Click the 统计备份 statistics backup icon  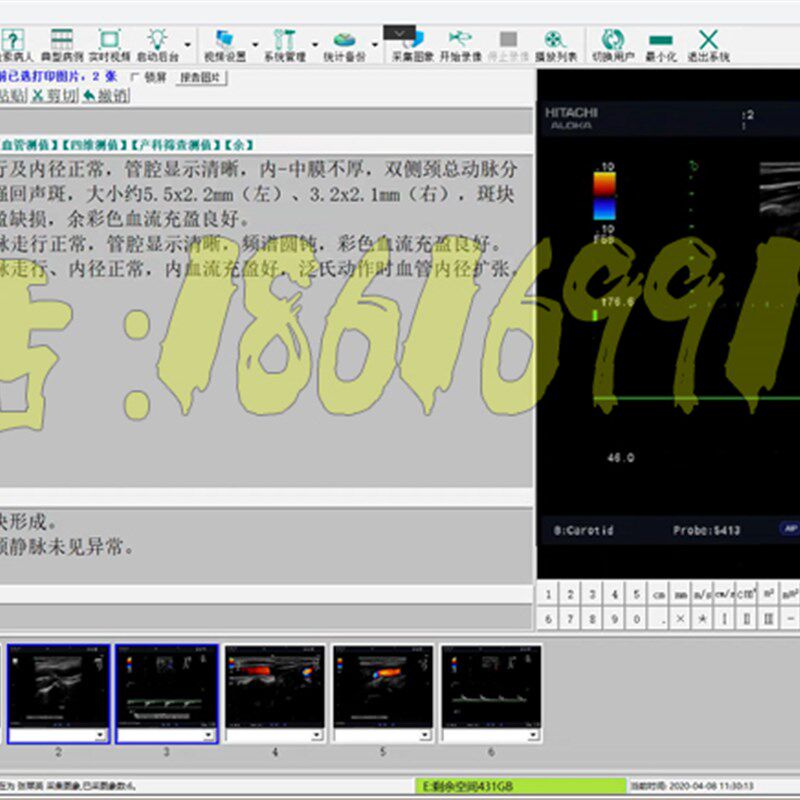point(344,44)
